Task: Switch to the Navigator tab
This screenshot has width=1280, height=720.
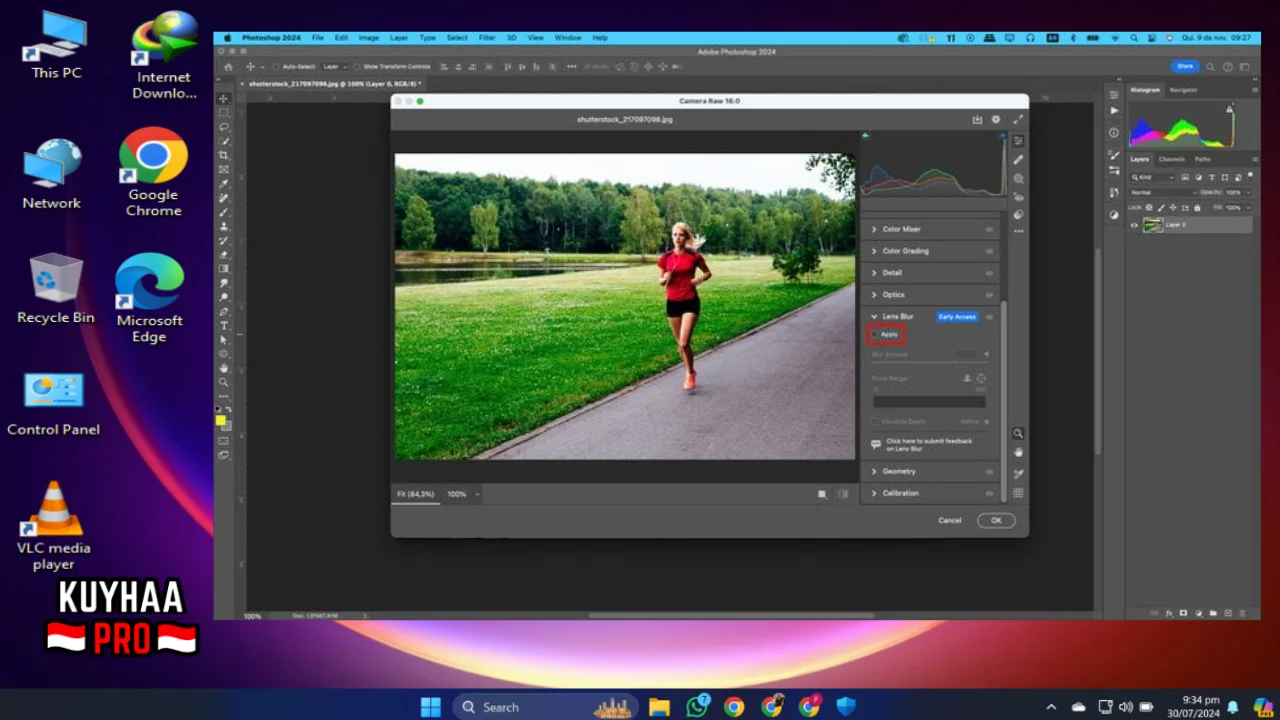Action: 1183,90
